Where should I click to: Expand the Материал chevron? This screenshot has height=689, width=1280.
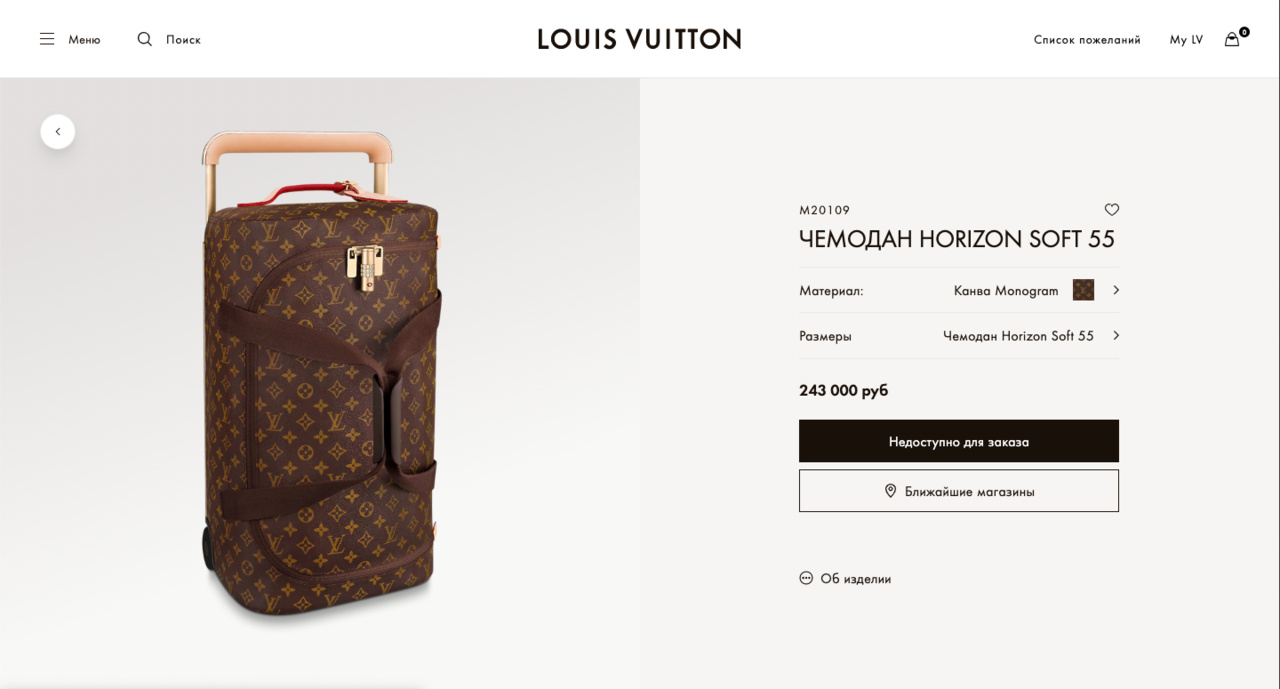(x=1116, y=290)
